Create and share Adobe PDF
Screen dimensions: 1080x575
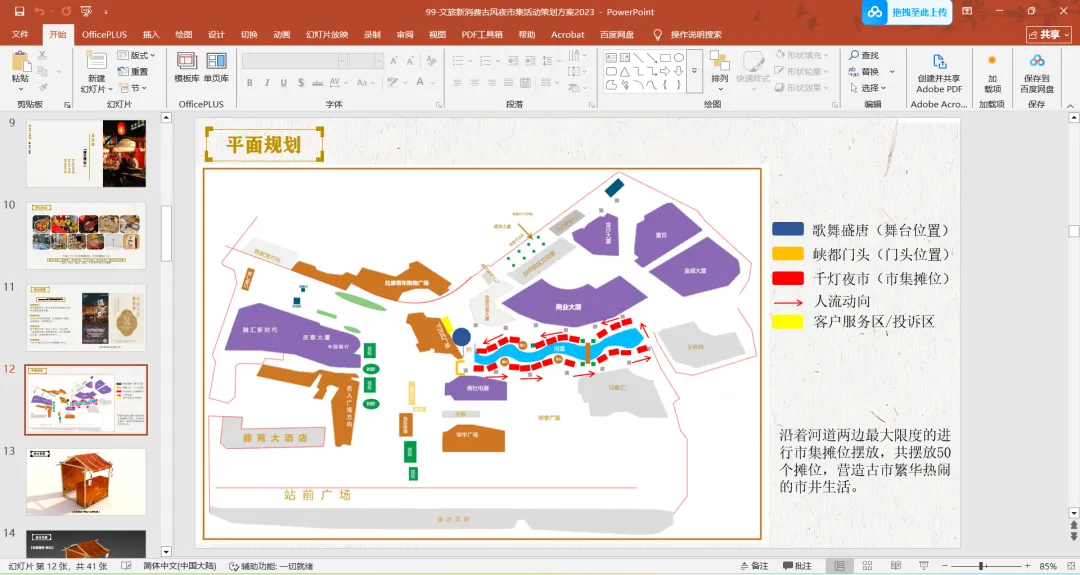point(939,73)
